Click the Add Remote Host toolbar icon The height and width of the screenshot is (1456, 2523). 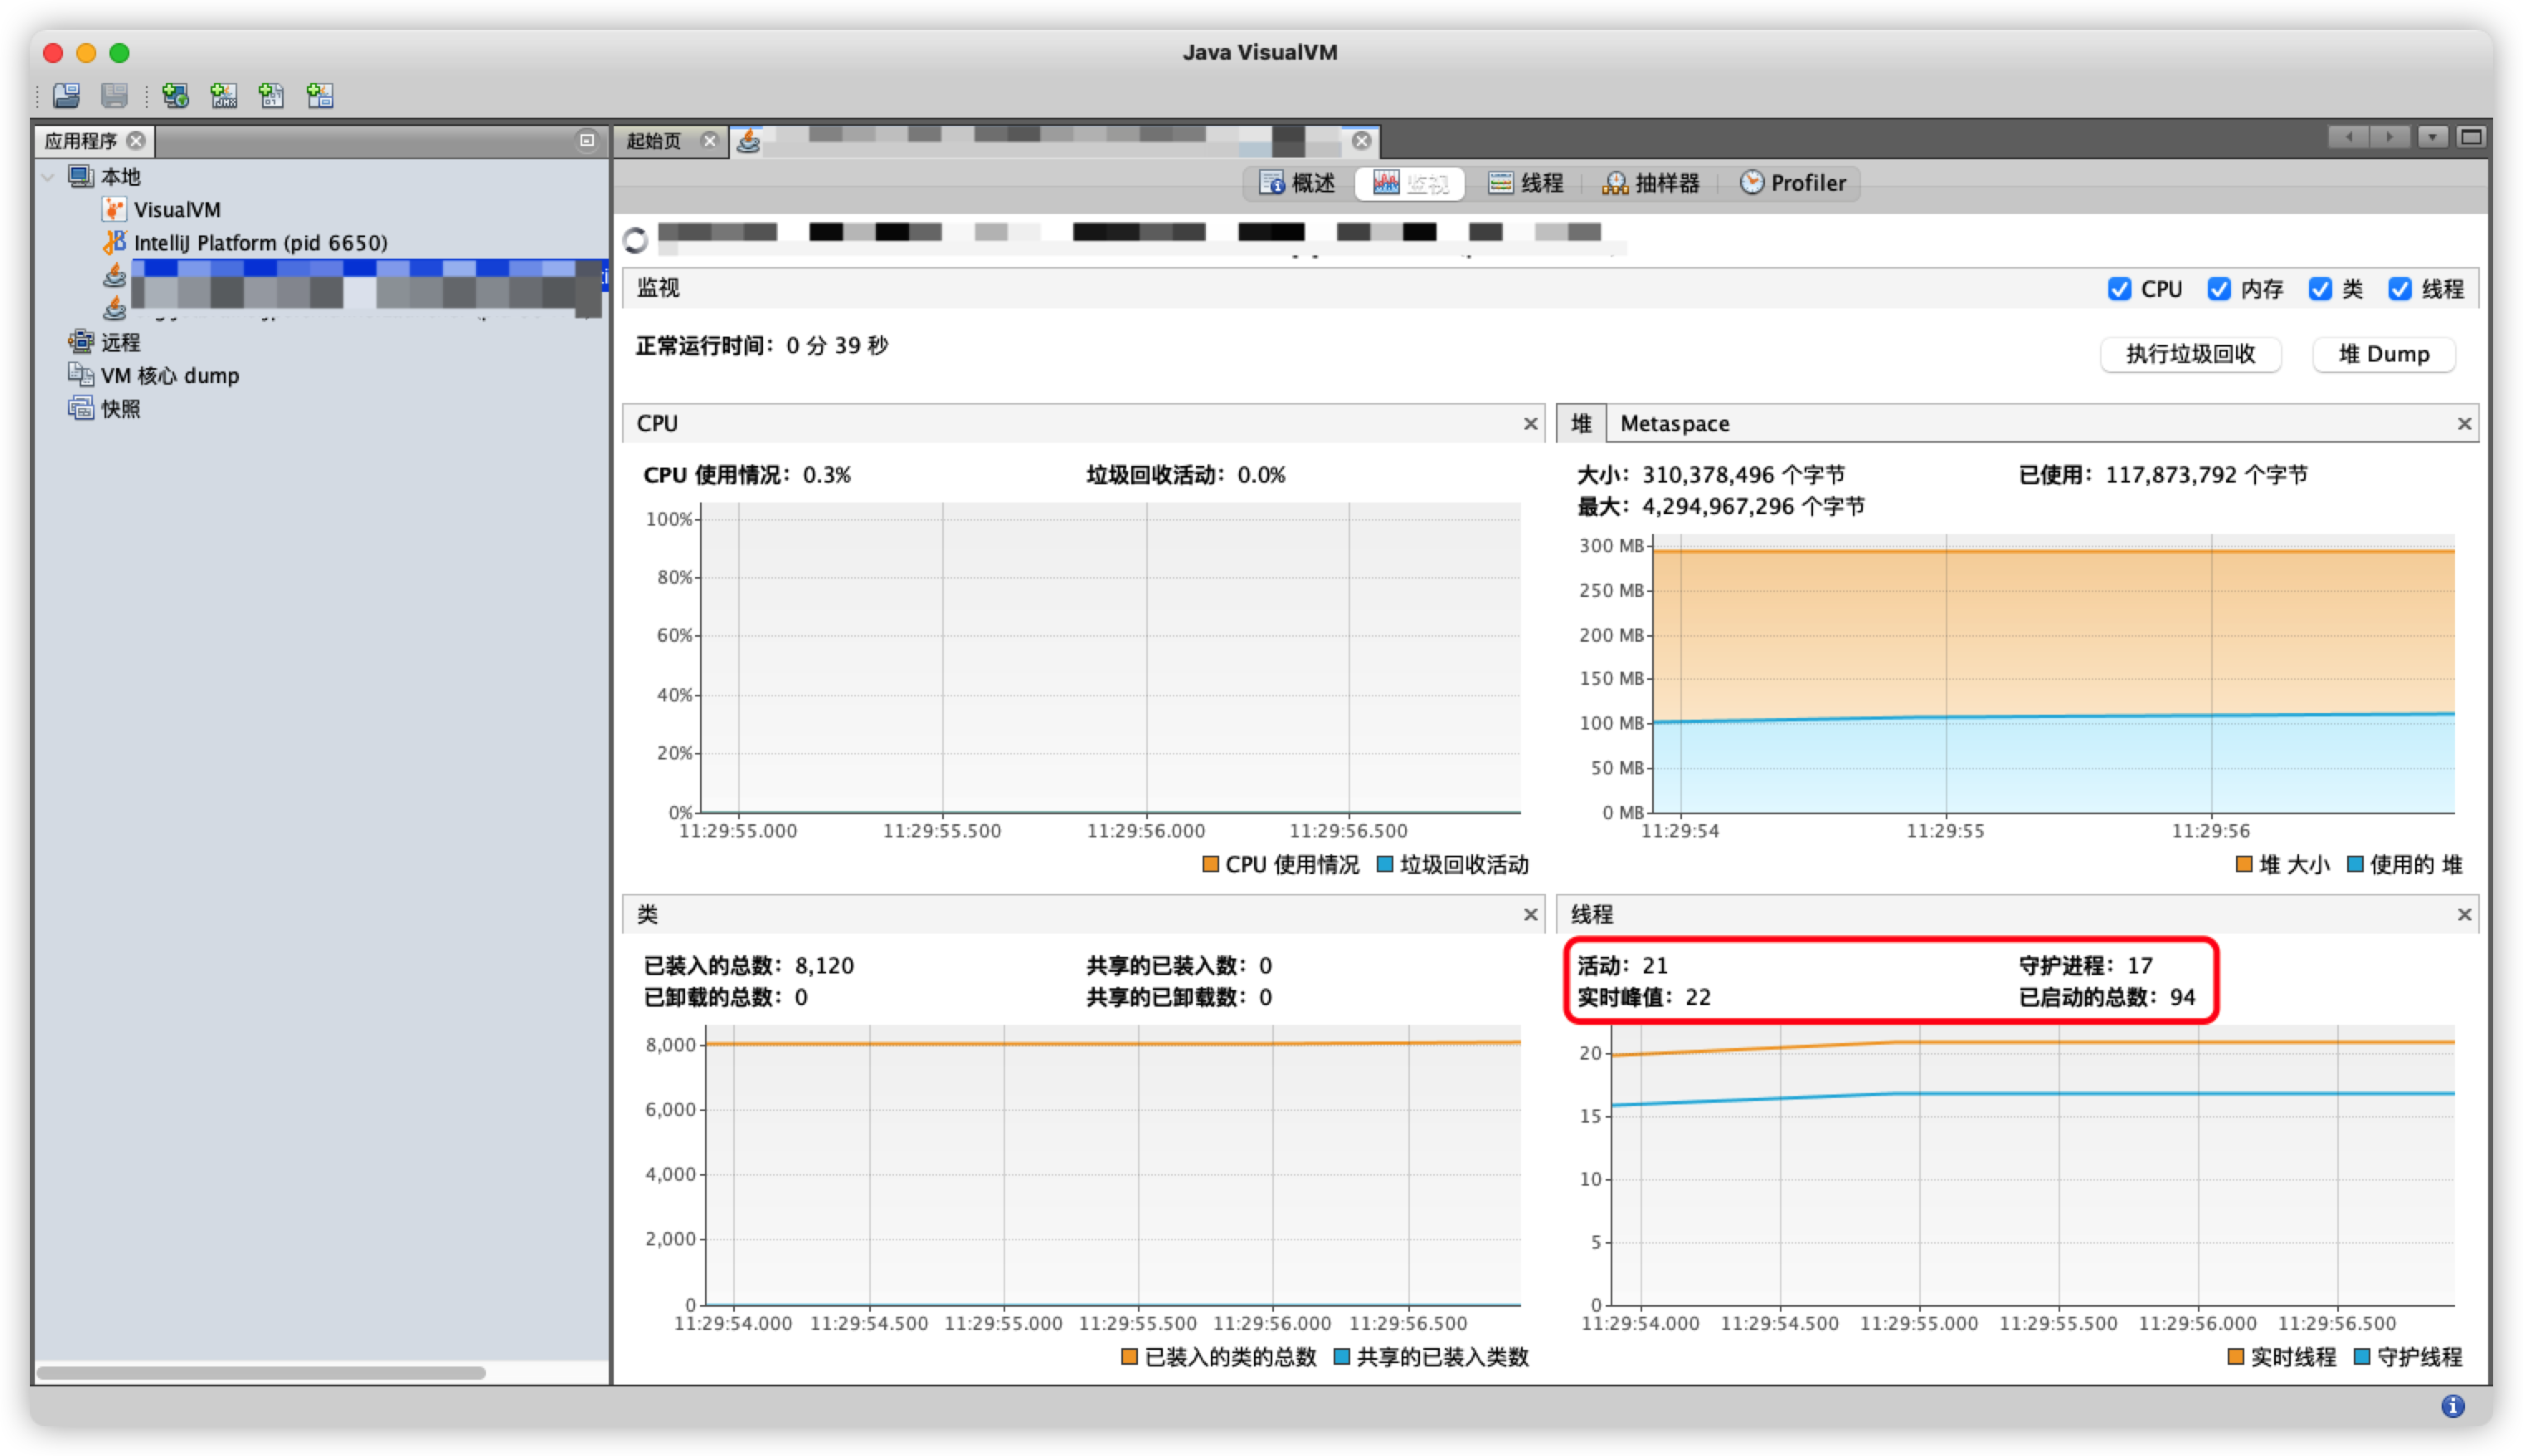pos(176,95)
